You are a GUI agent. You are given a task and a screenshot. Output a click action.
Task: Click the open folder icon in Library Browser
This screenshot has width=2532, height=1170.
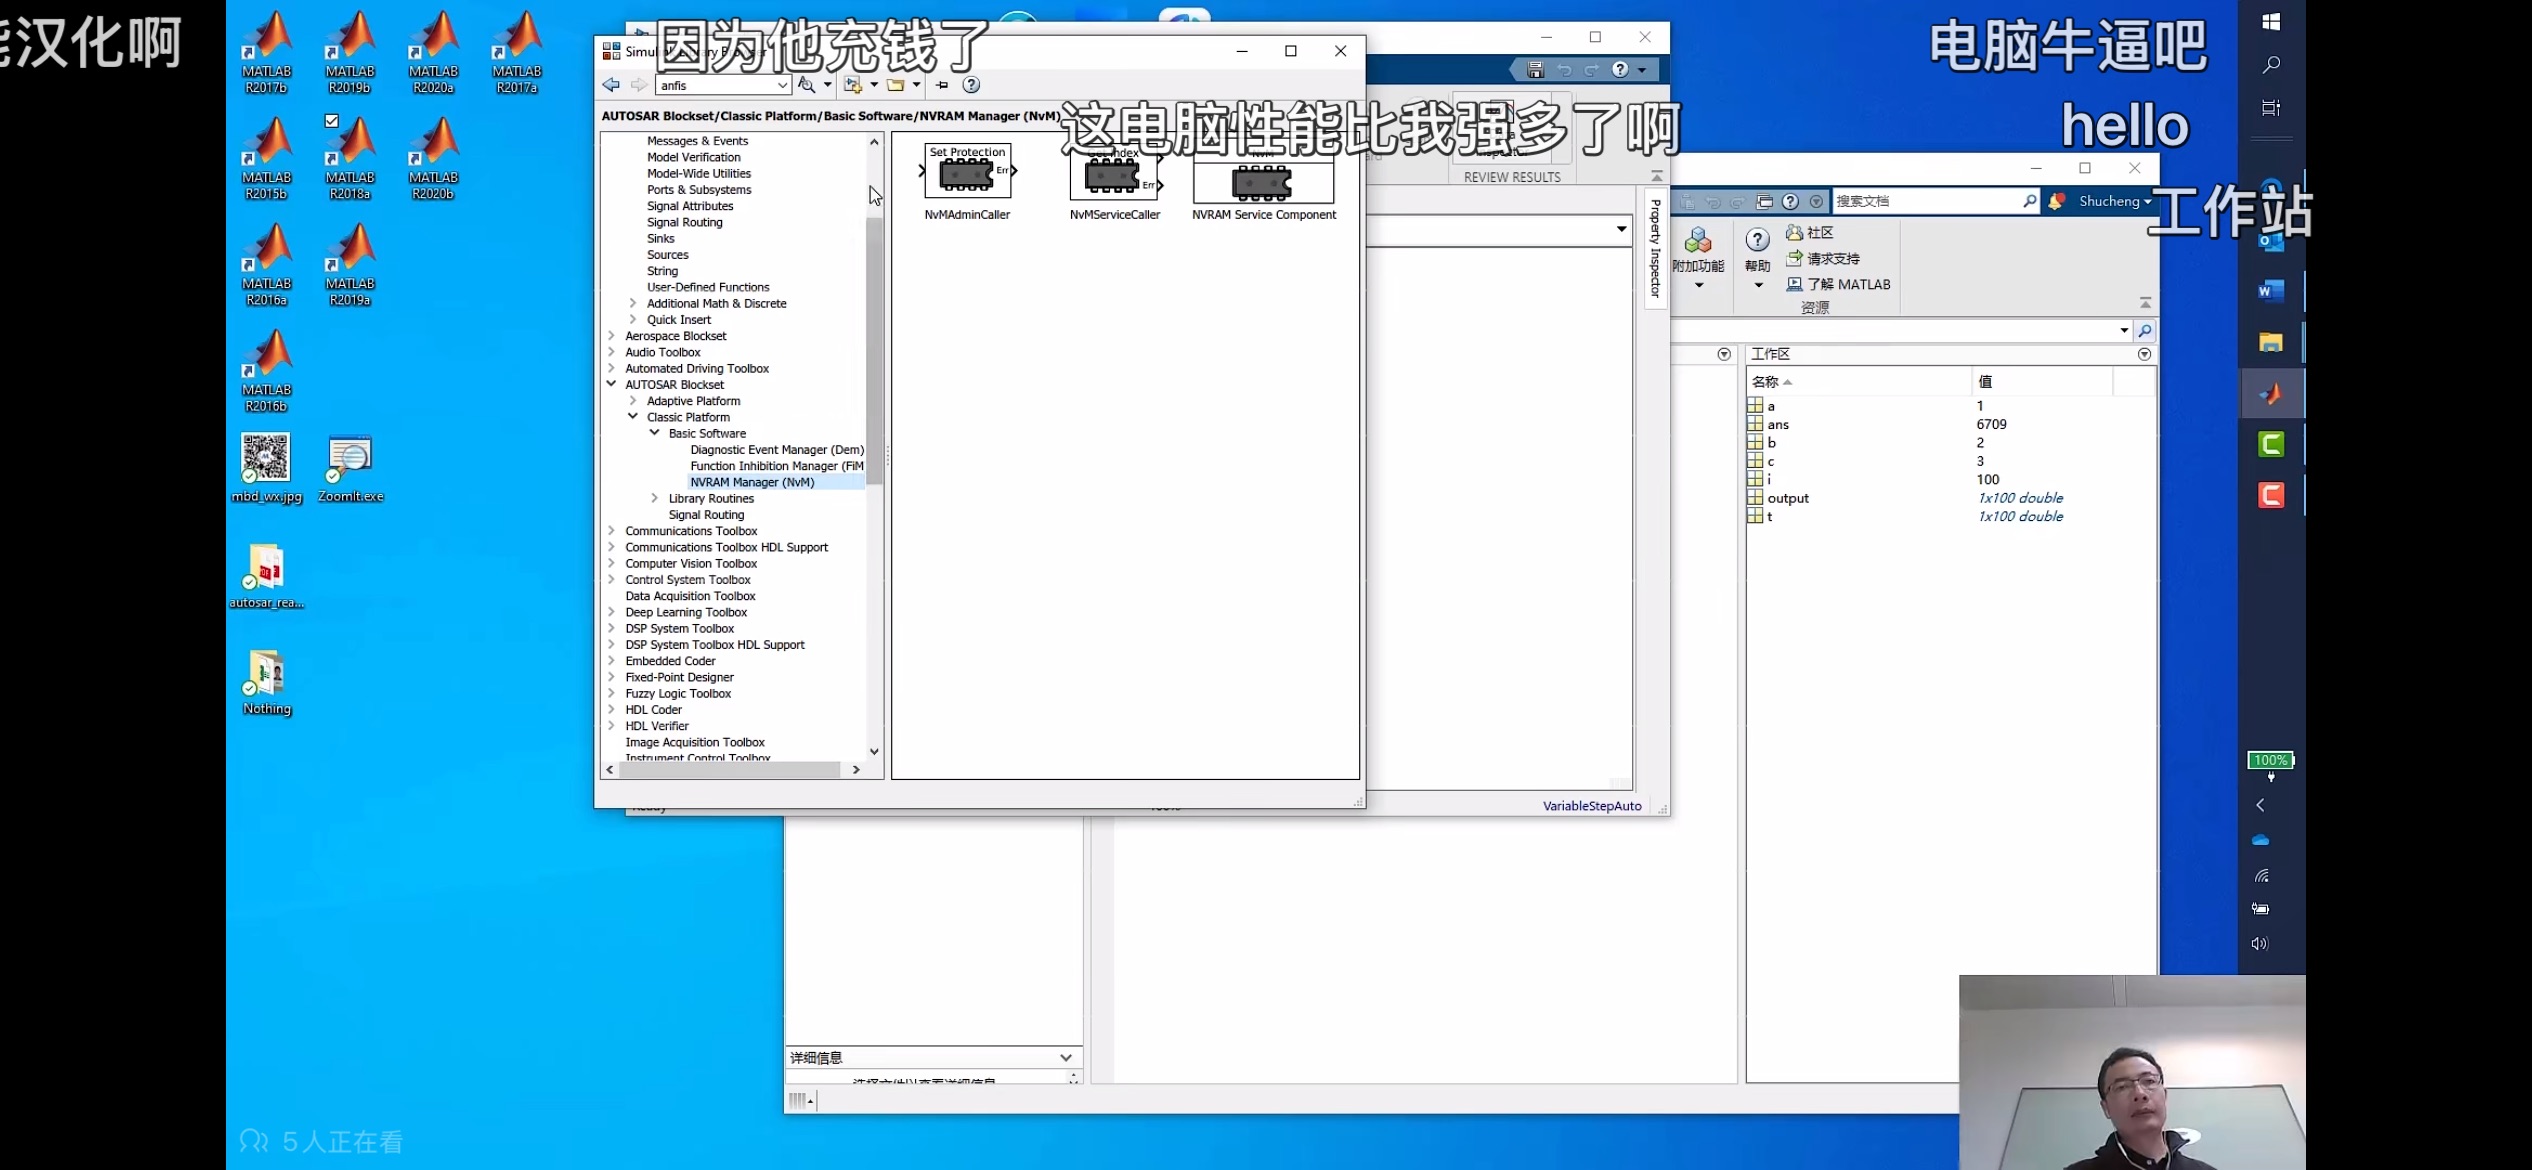click(896, 85)
